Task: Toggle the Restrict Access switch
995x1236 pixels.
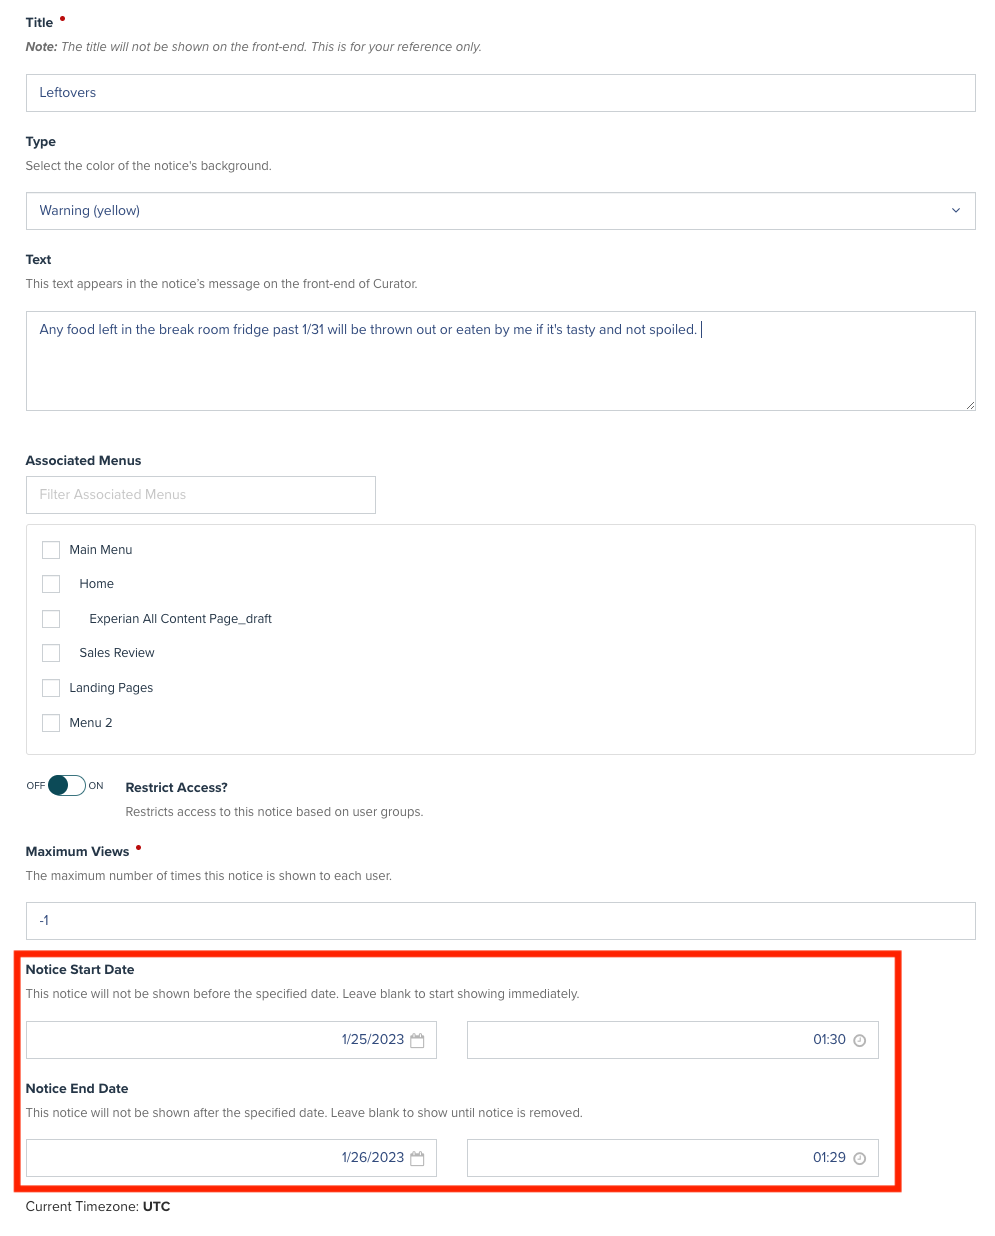Action: coord(66,786)
